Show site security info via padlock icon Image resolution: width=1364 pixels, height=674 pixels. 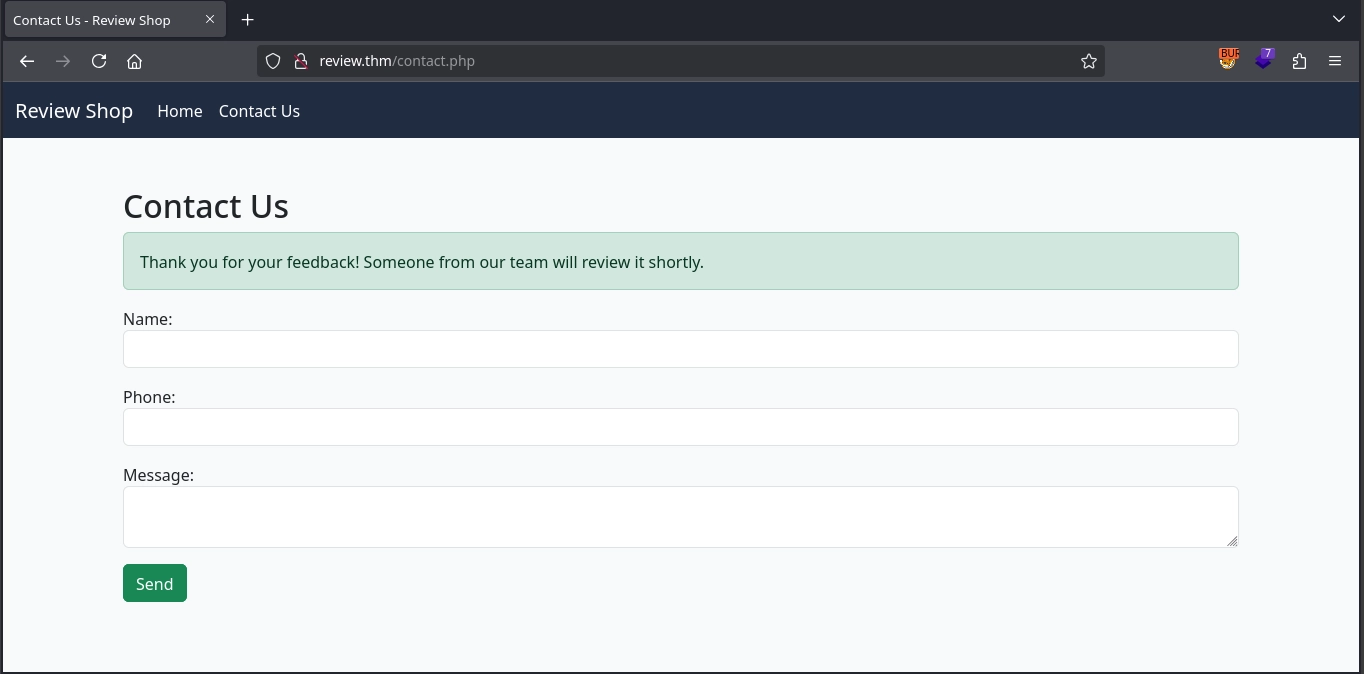[x=300, y=61]
